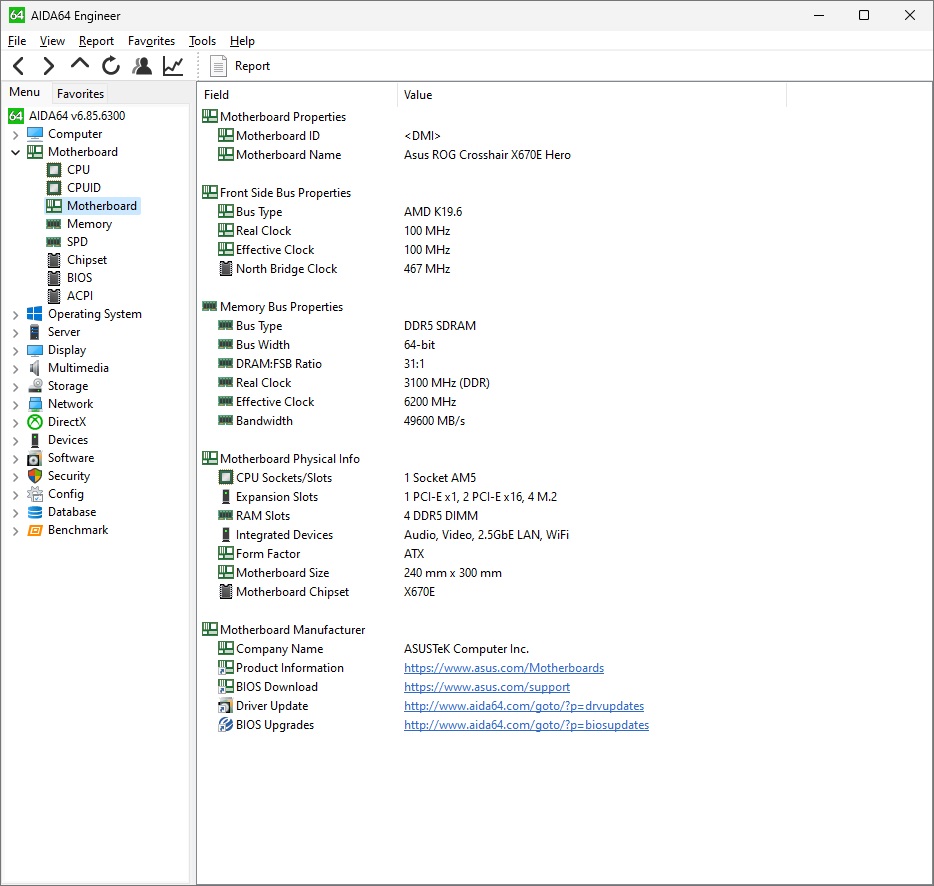
Task: Click the Operating System Windows logo icon
Action: [35, 314]
